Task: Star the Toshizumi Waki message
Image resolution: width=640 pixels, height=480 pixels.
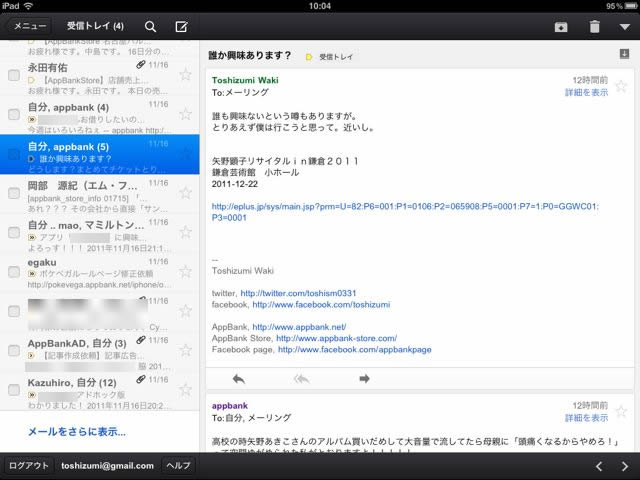Action: [x=621, y=86]
